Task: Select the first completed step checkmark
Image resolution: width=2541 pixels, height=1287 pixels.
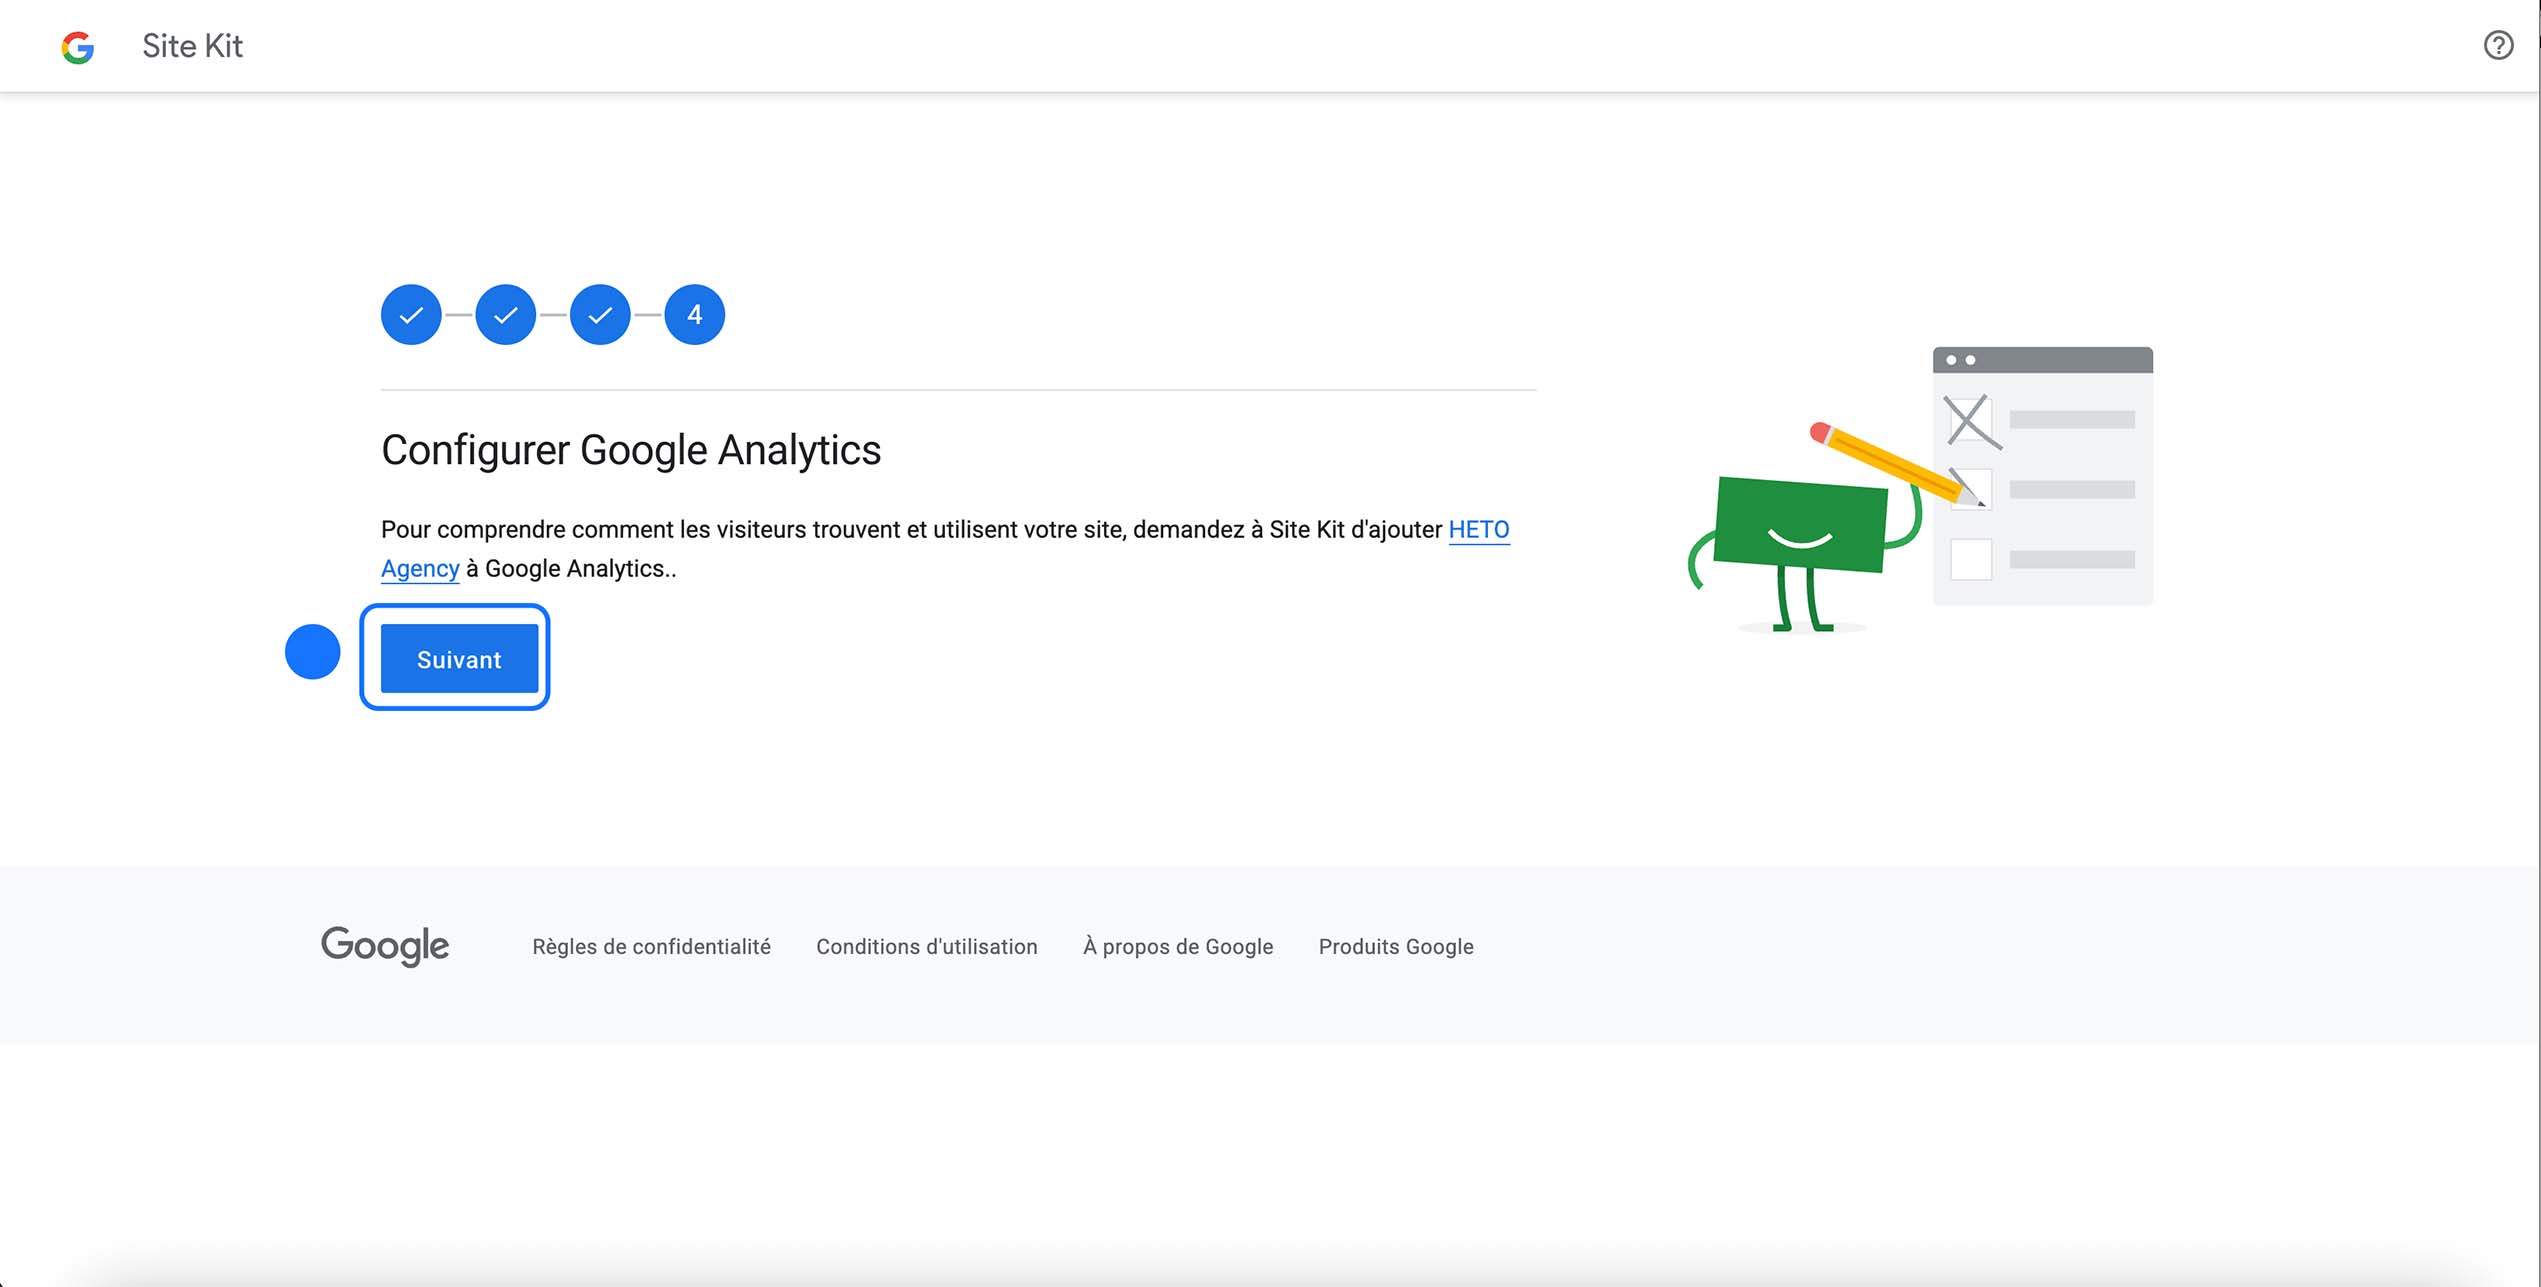Action: pyautogui.click(x=411, y=314)
